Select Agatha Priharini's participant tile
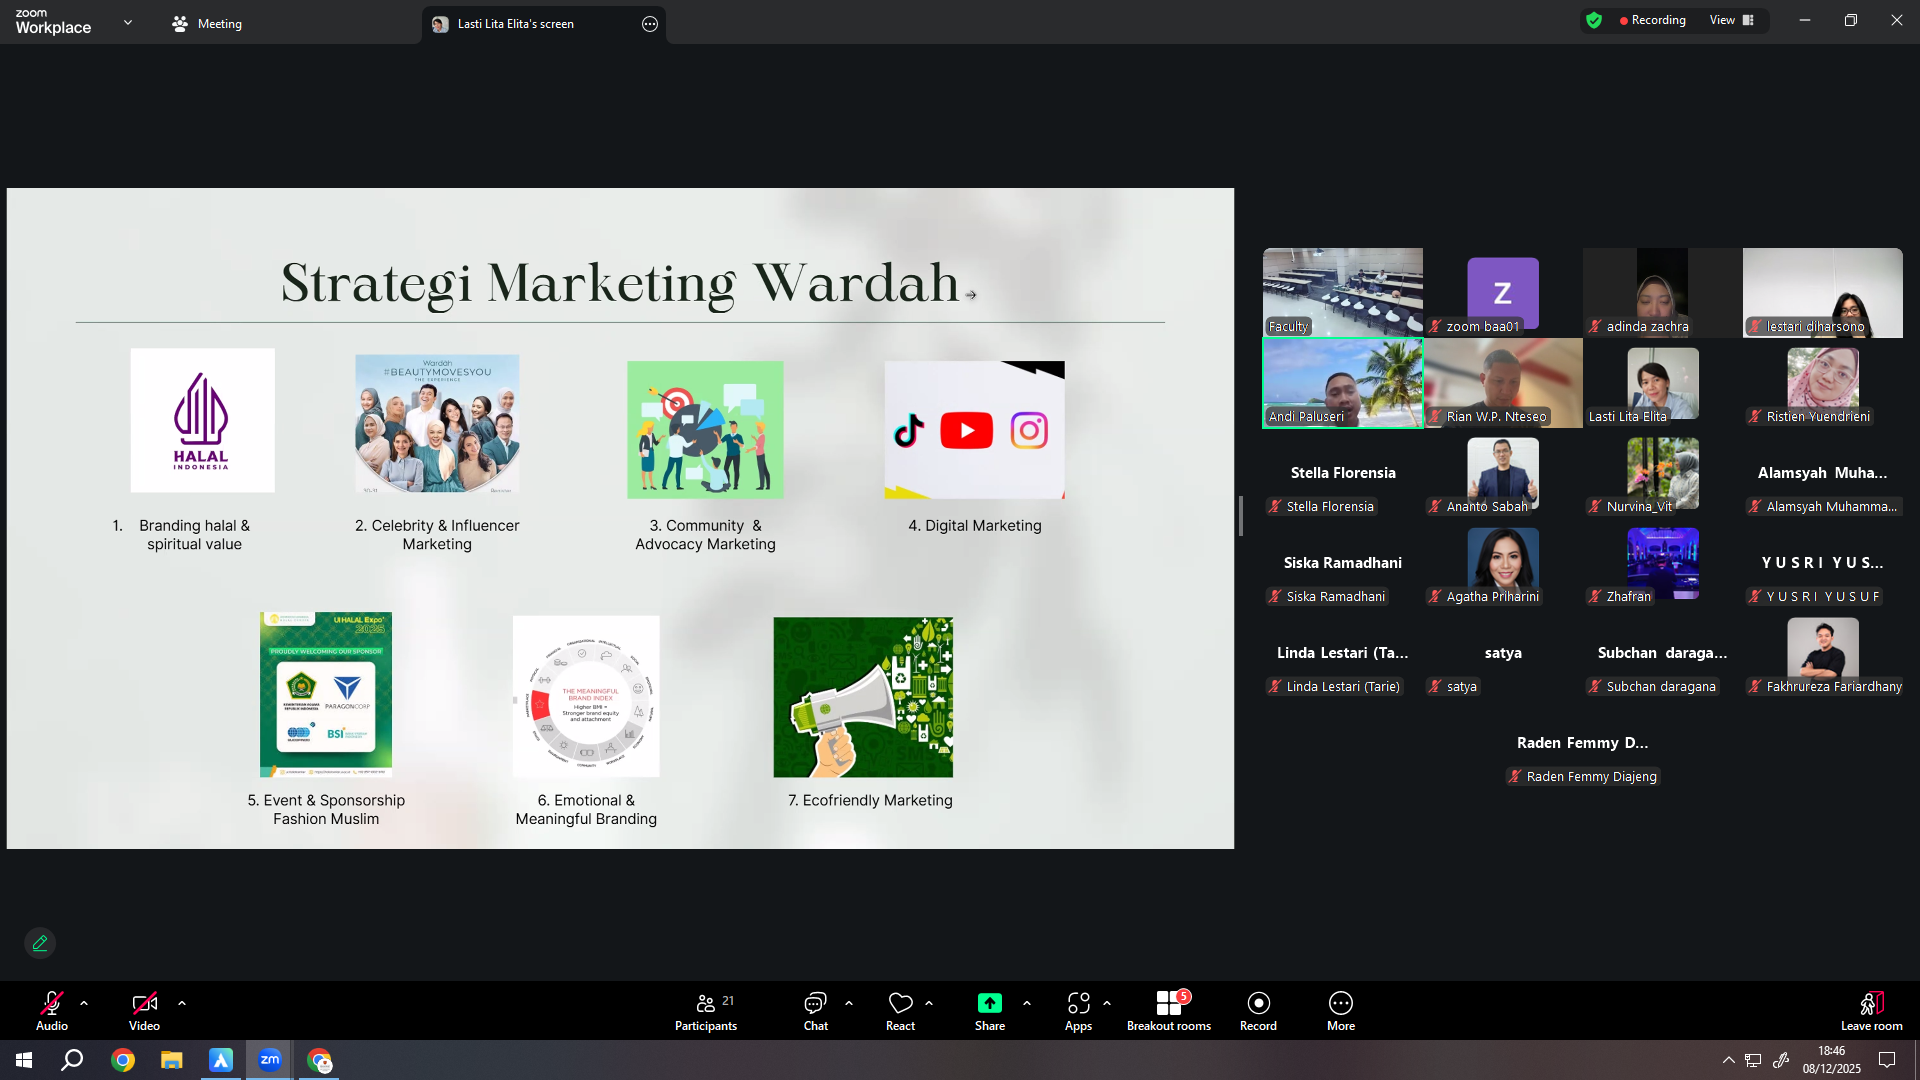Viewport: 1920px width, 1080px height. point(1503,563)
